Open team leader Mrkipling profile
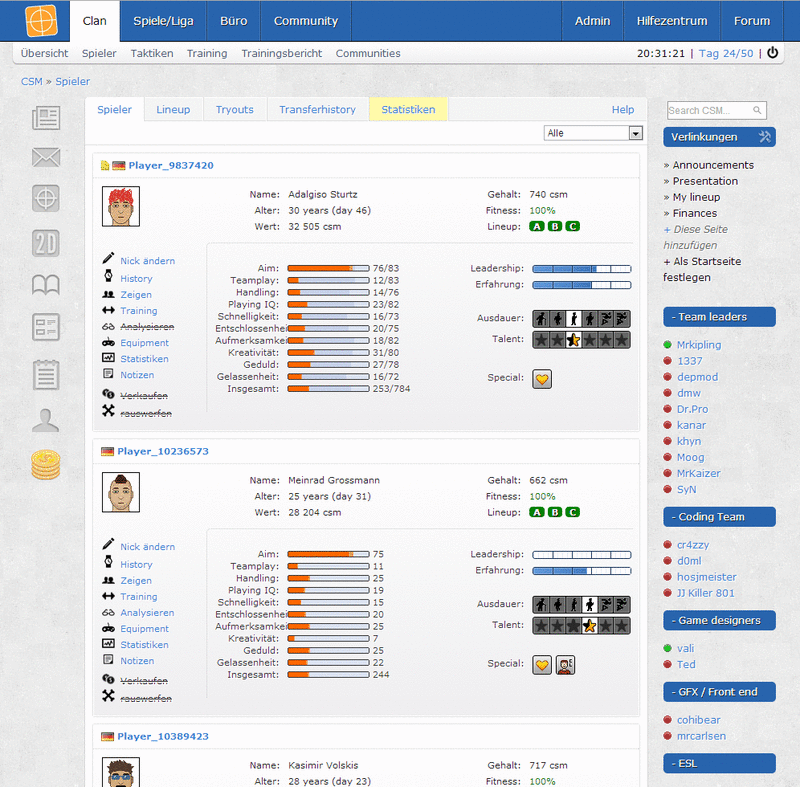 point(701,344)
